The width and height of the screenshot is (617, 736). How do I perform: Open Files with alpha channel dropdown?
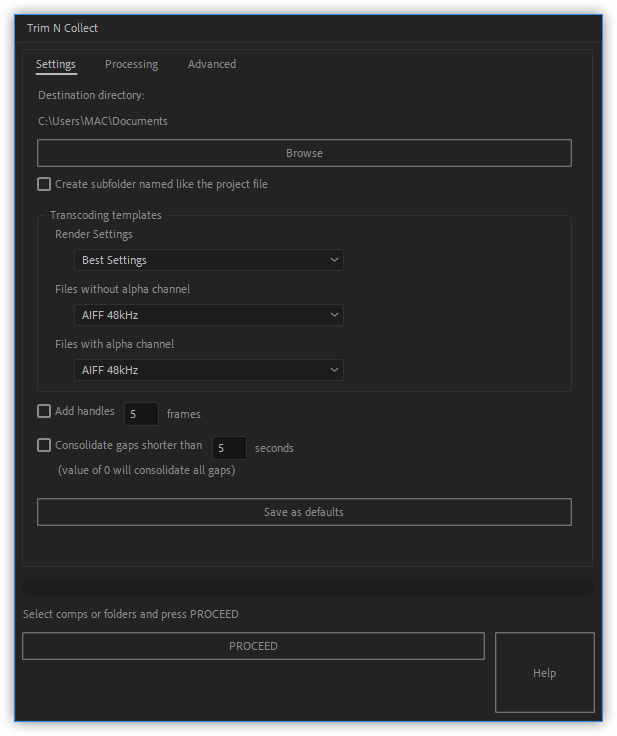click(208, 370)
